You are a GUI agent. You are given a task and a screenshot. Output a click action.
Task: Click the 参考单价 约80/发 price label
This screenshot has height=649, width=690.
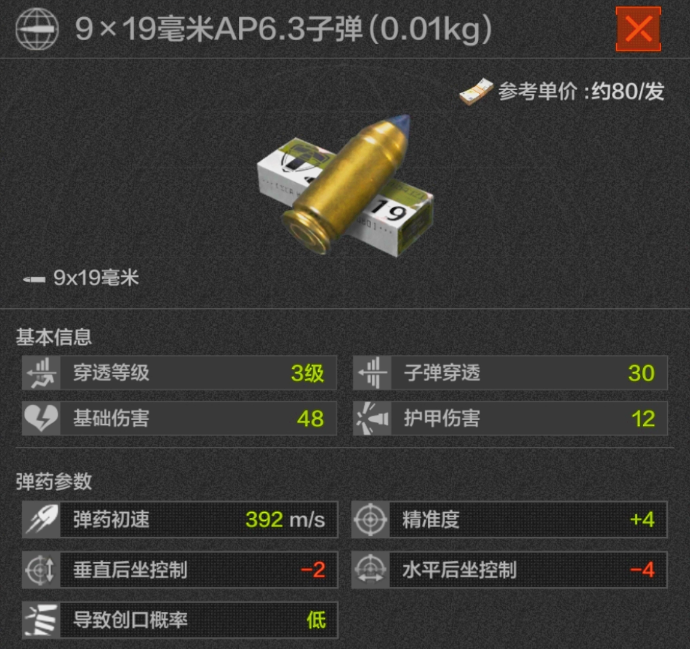(581, 92)
